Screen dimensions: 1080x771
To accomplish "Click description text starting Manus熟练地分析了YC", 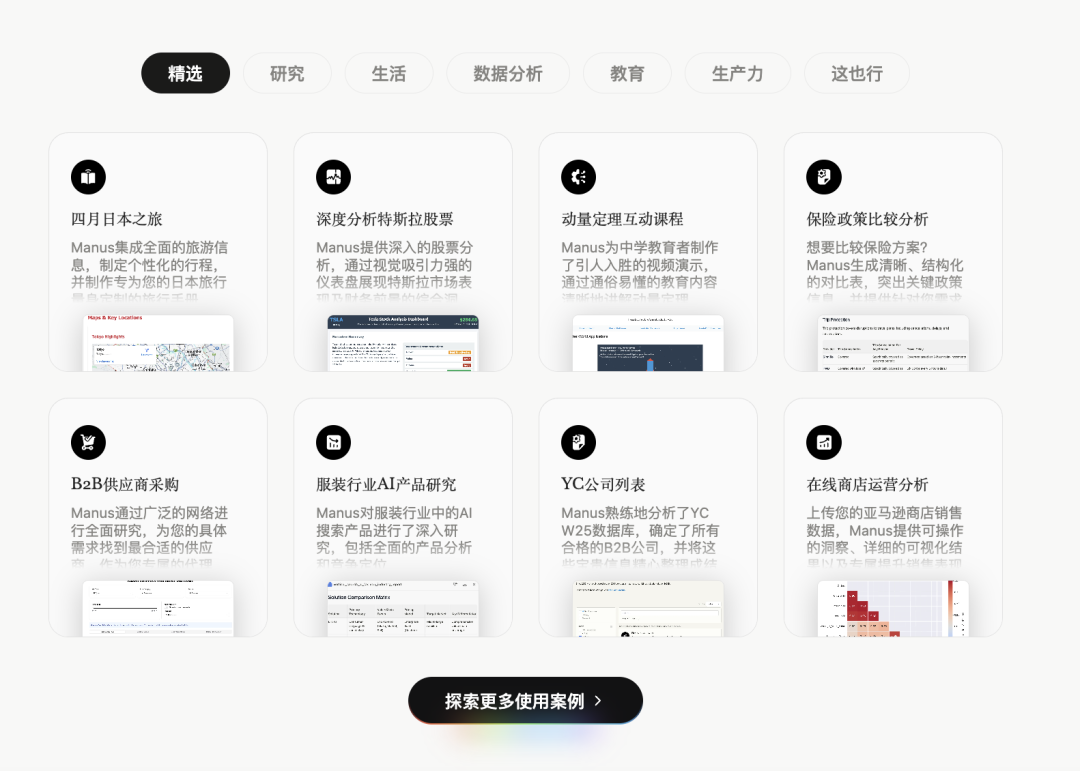I will point(640,536).
